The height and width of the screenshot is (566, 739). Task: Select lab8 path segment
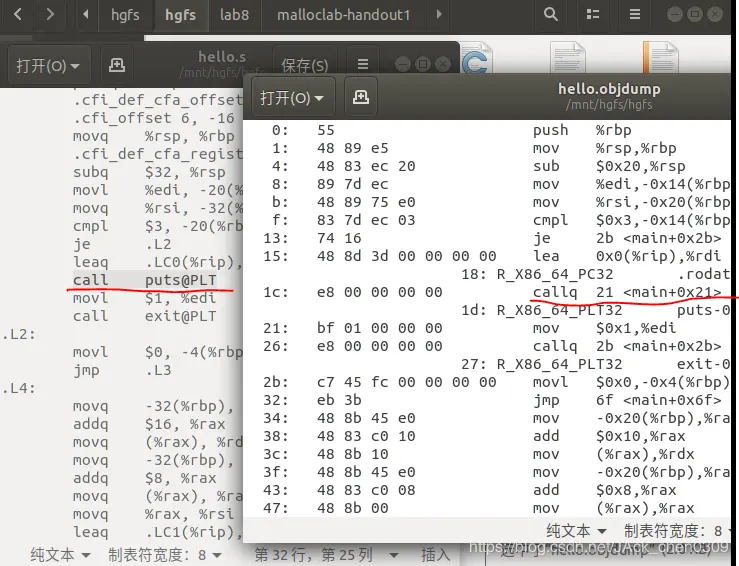coord(234,15)
